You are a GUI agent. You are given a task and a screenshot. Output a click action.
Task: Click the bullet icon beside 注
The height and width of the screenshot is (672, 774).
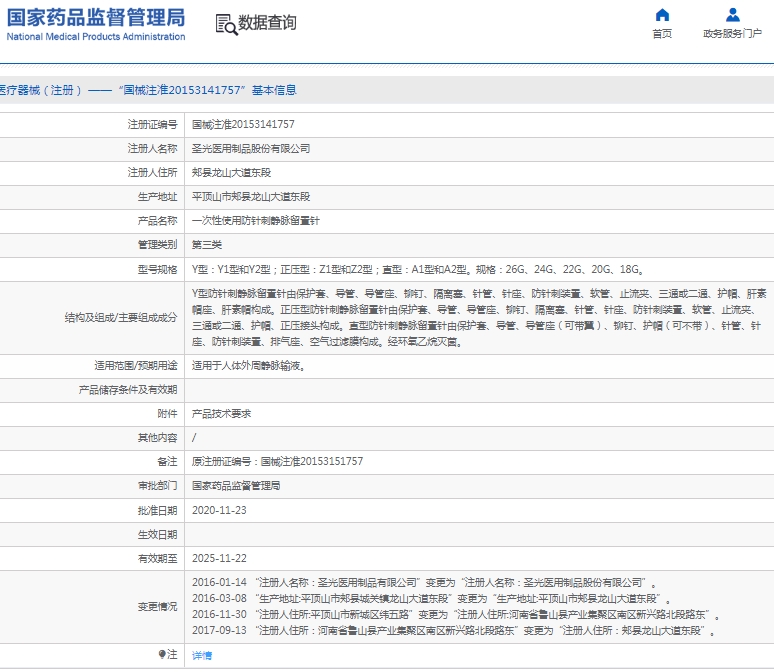coord(161,654)
